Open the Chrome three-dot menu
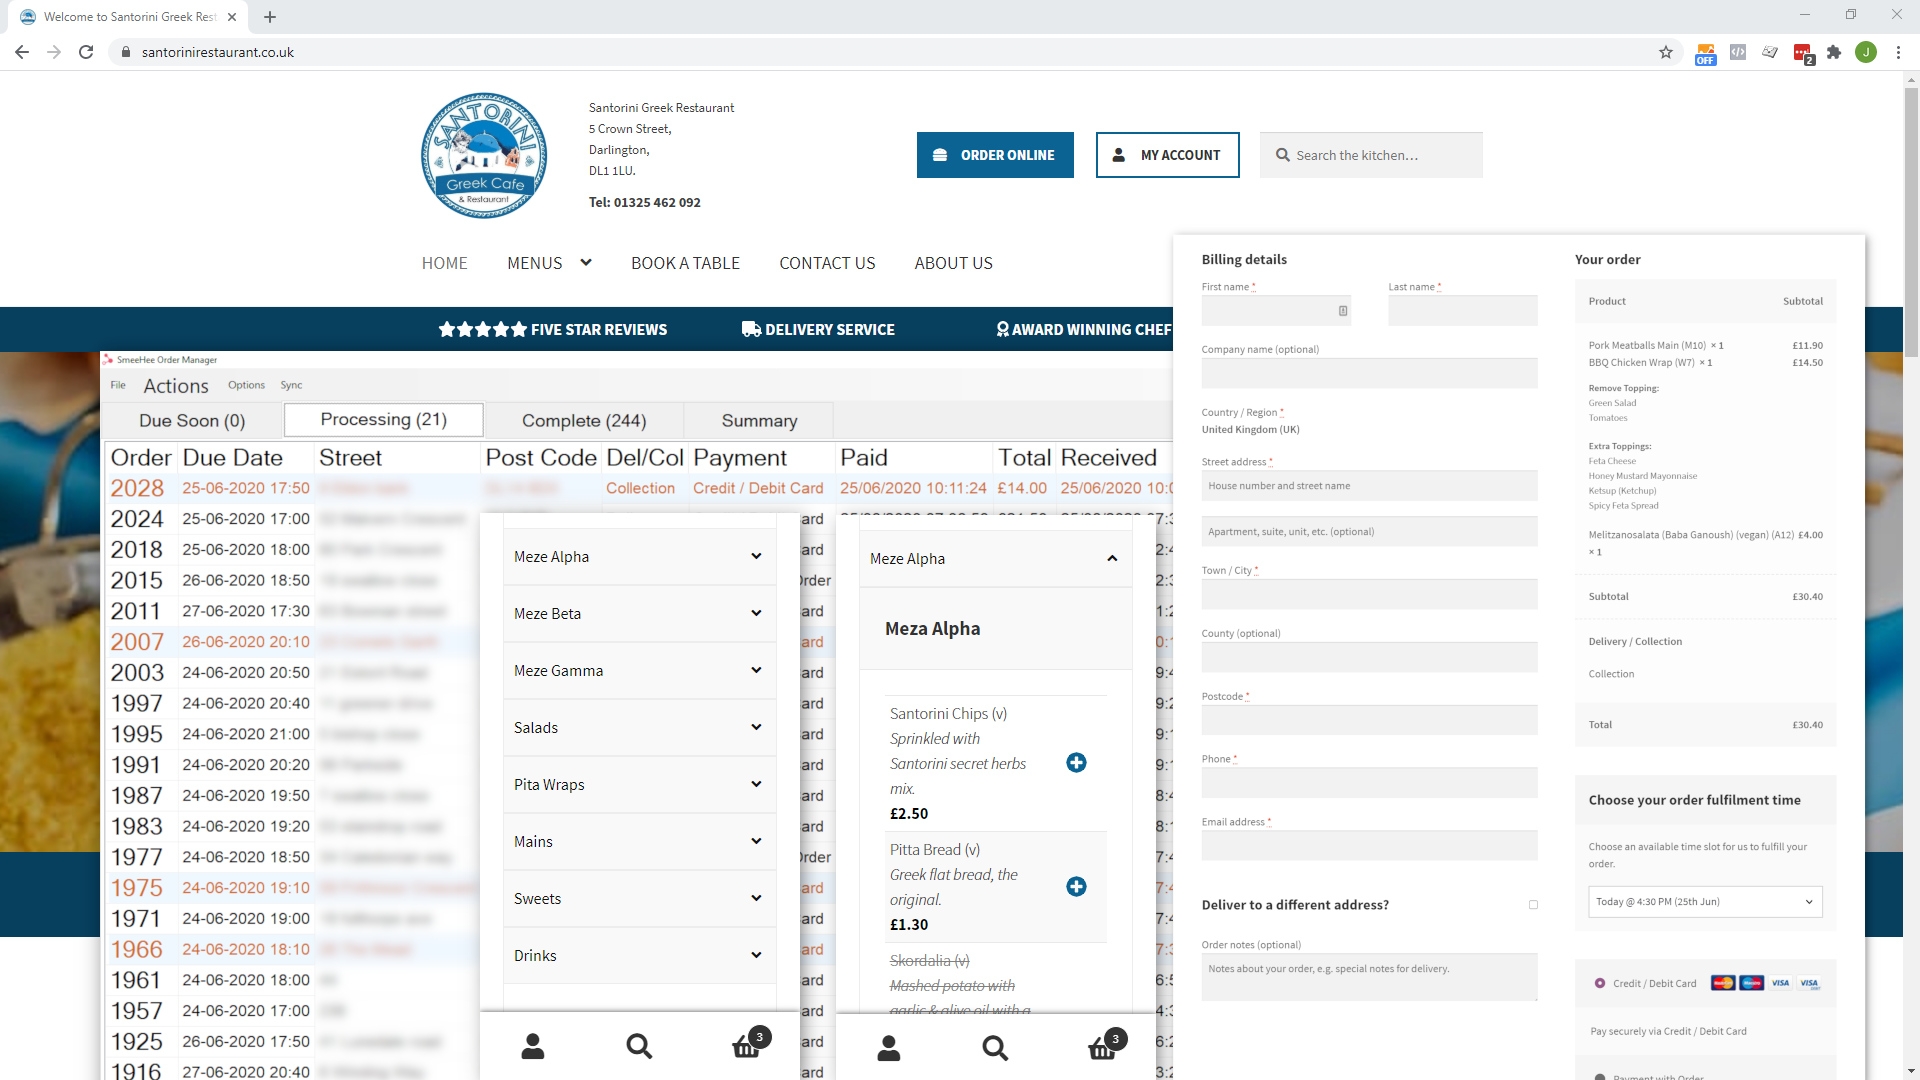Image resolution: width=1920 pixels, height=1080 pixels. tap(1898, 52)
